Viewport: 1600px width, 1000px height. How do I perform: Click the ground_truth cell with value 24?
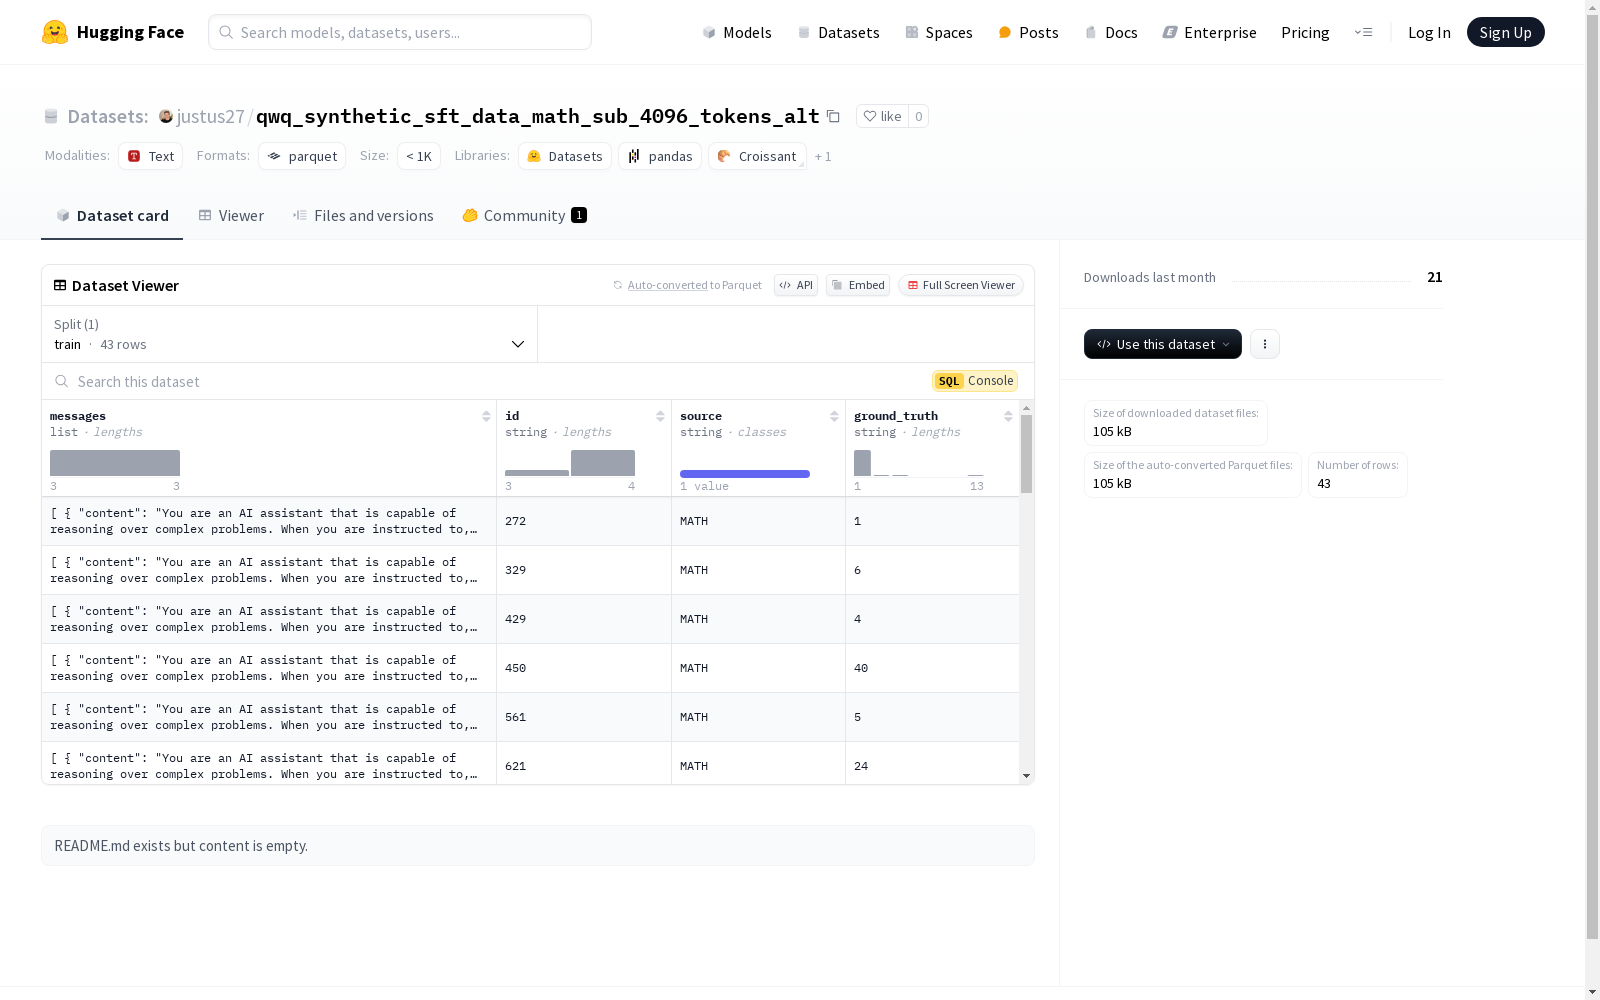click(932, 763)
